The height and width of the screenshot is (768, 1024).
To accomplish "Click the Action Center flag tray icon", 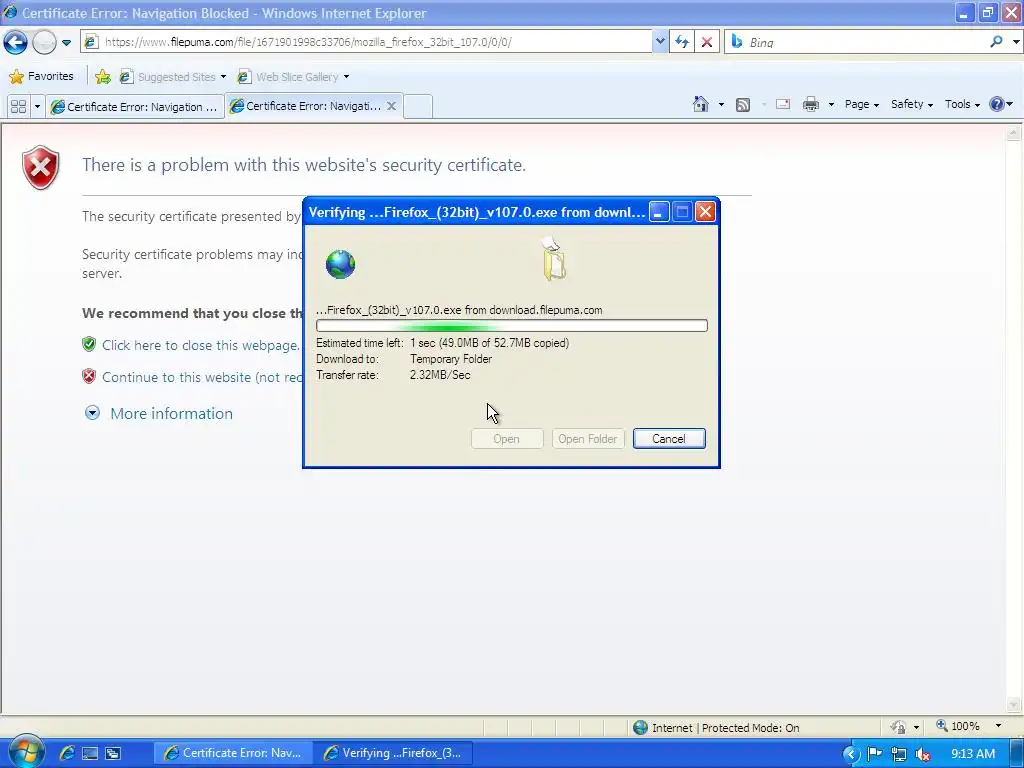I will tap(874, 754).
